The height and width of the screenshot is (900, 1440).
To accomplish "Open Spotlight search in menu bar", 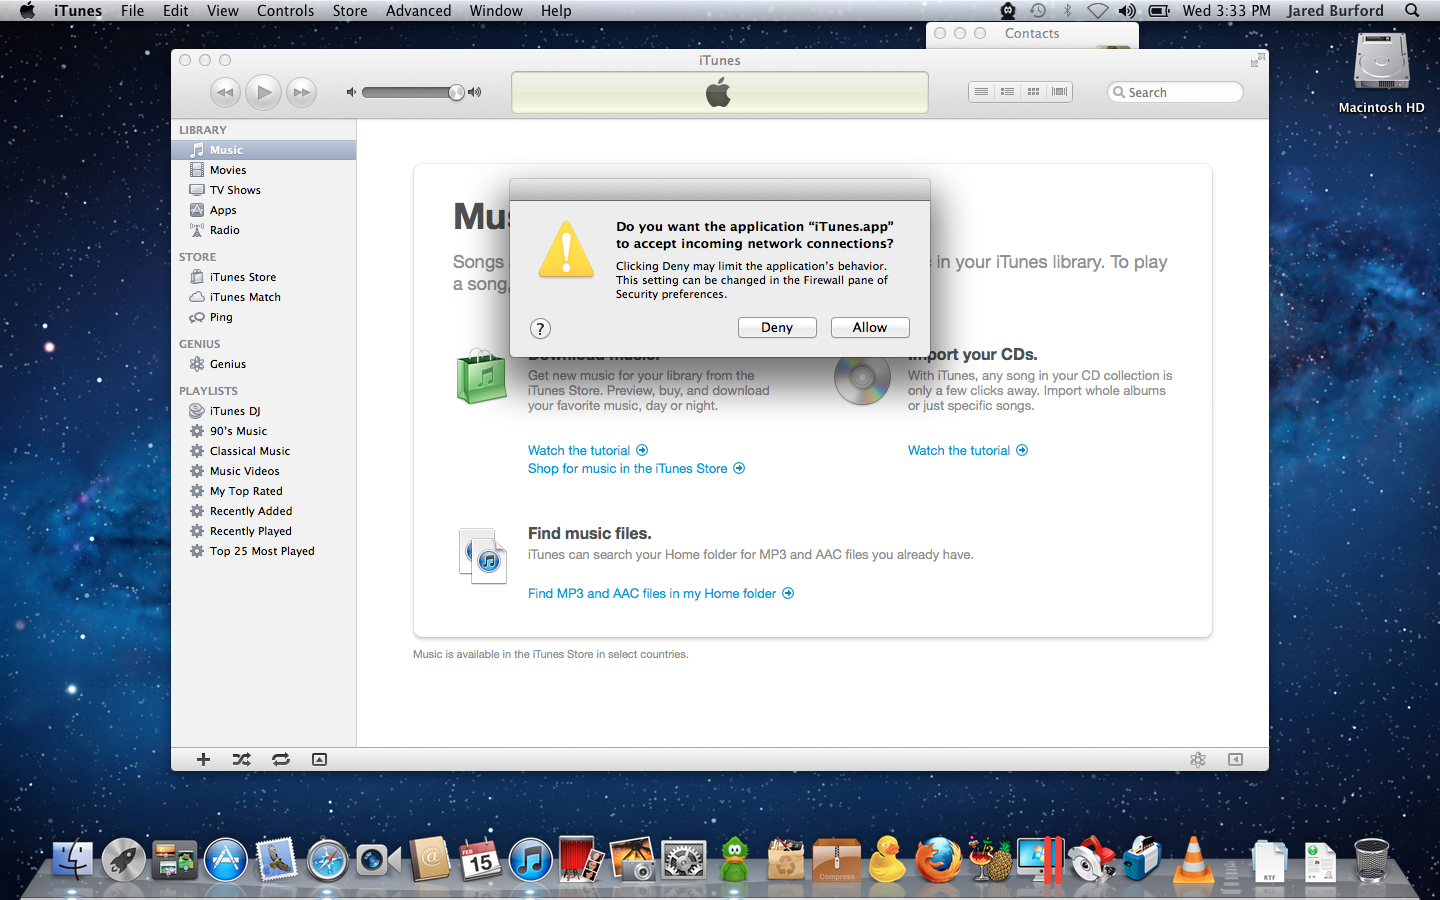I will point(1412,10).
